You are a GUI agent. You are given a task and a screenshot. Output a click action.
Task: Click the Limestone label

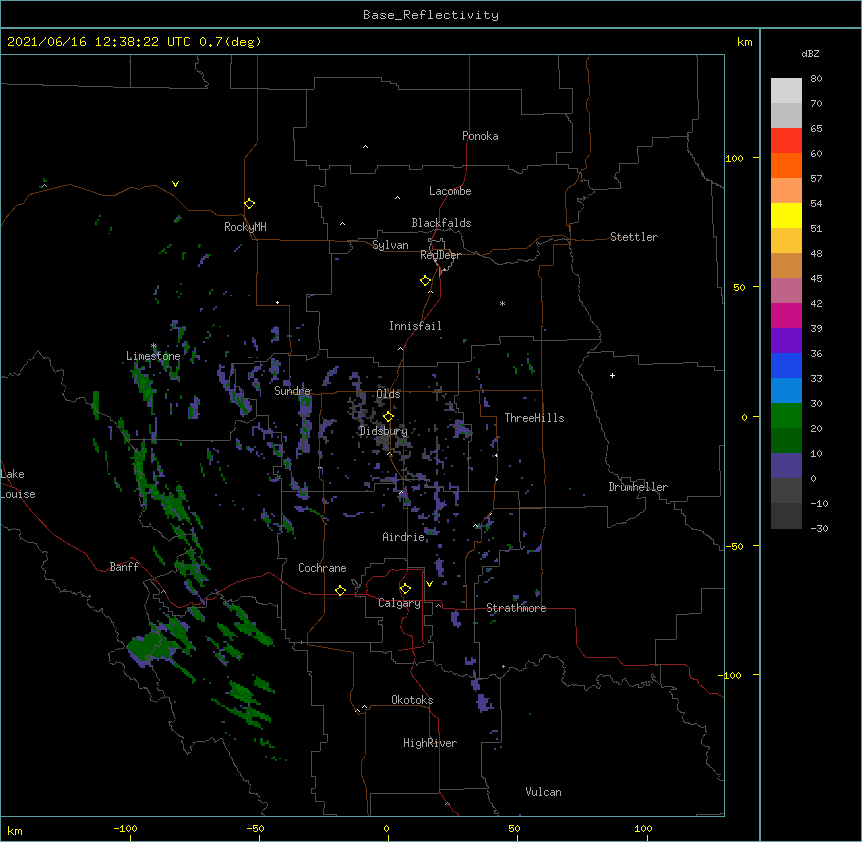click(x=153, y=356)
